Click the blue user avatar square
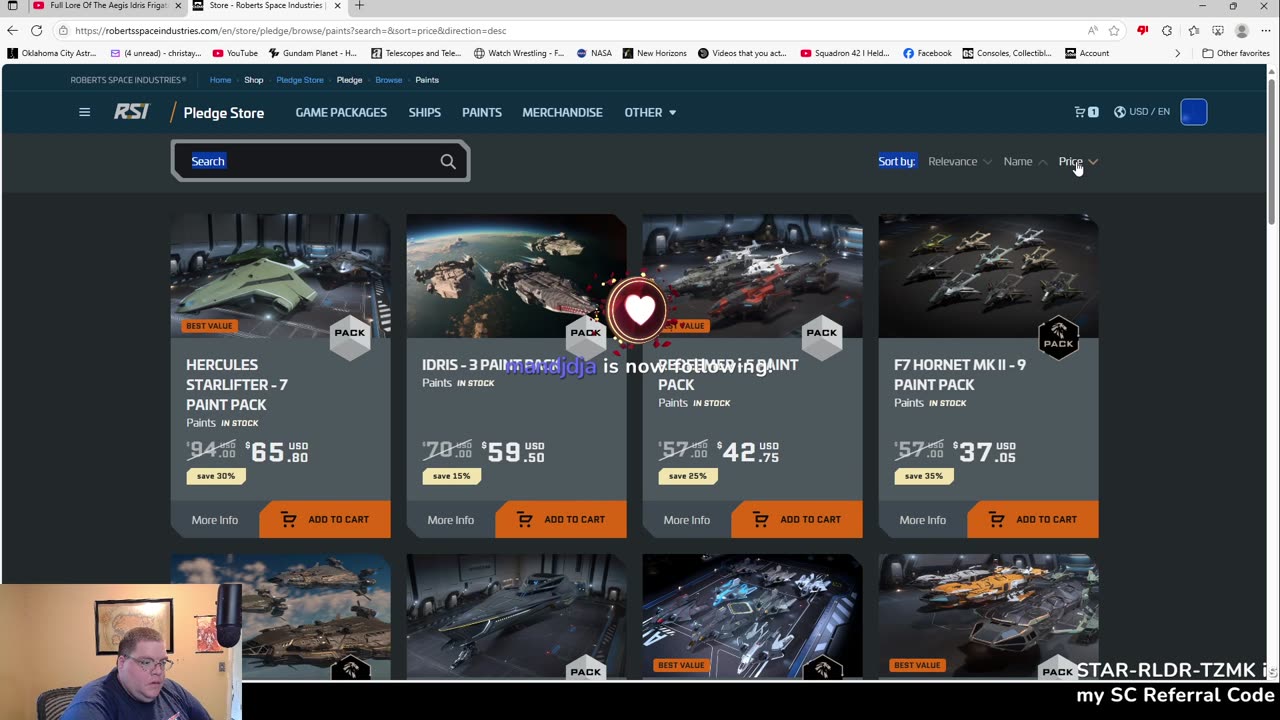Image resolution: width=1280 pixels, height=720 pixels. pos(1193,112)
